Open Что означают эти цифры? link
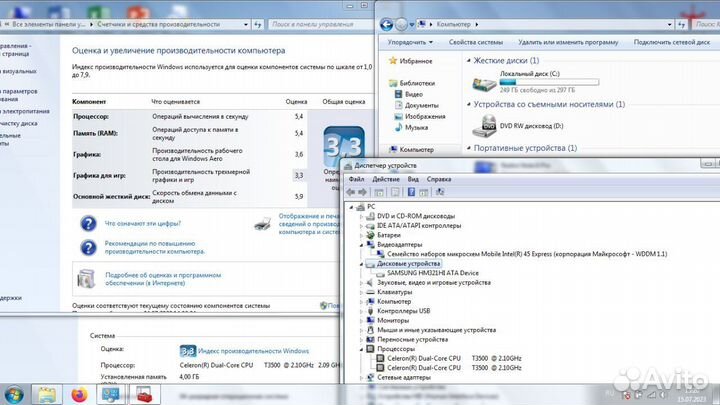 coord(143,224)
